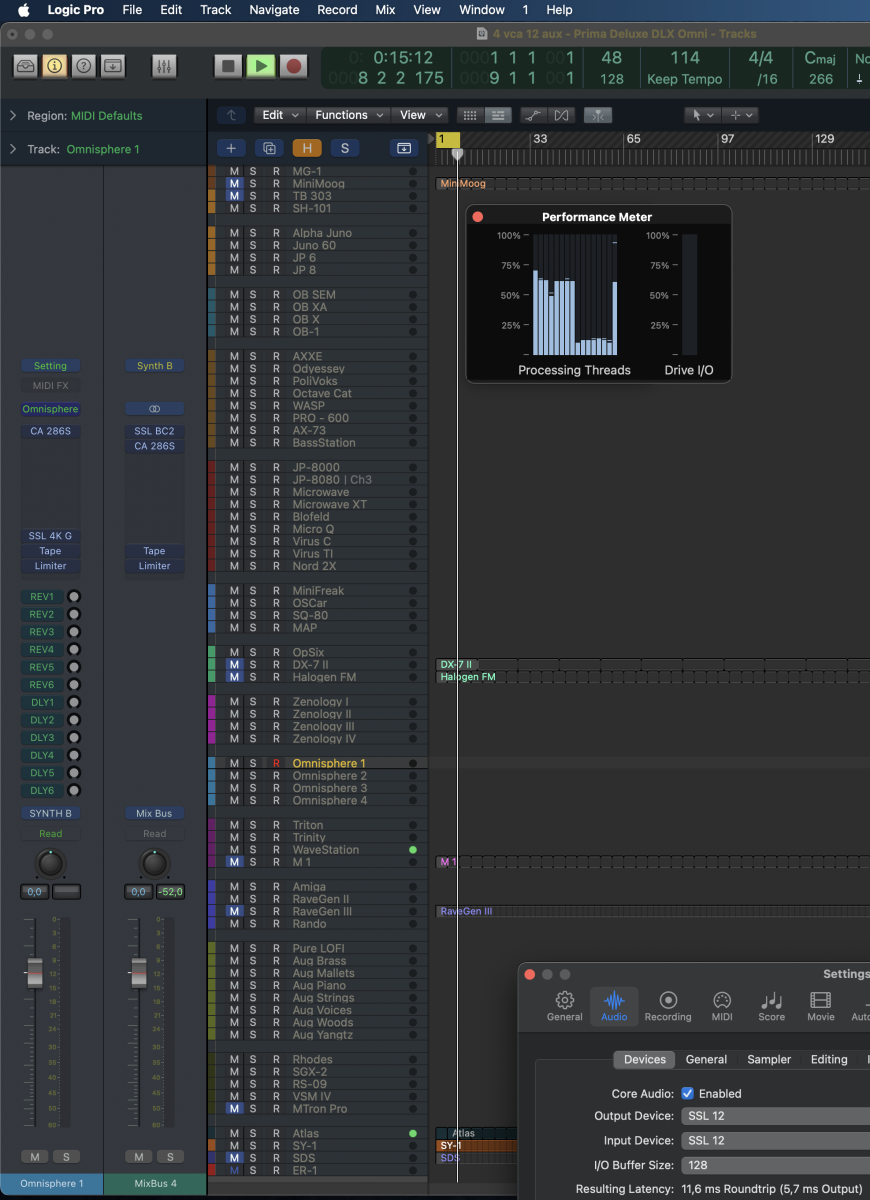Viewport: 870px width, 1200px height.
Task: Open the secondary plus tool dropdown
Action: pyautogui.click(x=741, y=115)
